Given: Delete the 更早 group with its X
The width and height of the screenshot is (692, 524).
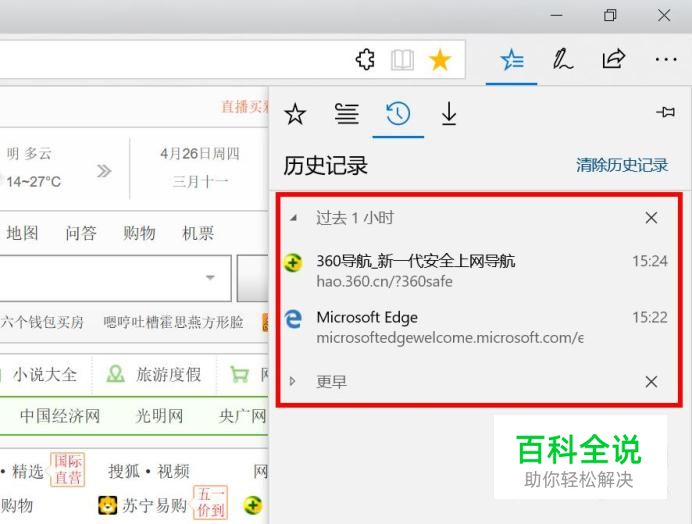Looking at the screenshot, I should pyautogui.click(x=651, y=381).
